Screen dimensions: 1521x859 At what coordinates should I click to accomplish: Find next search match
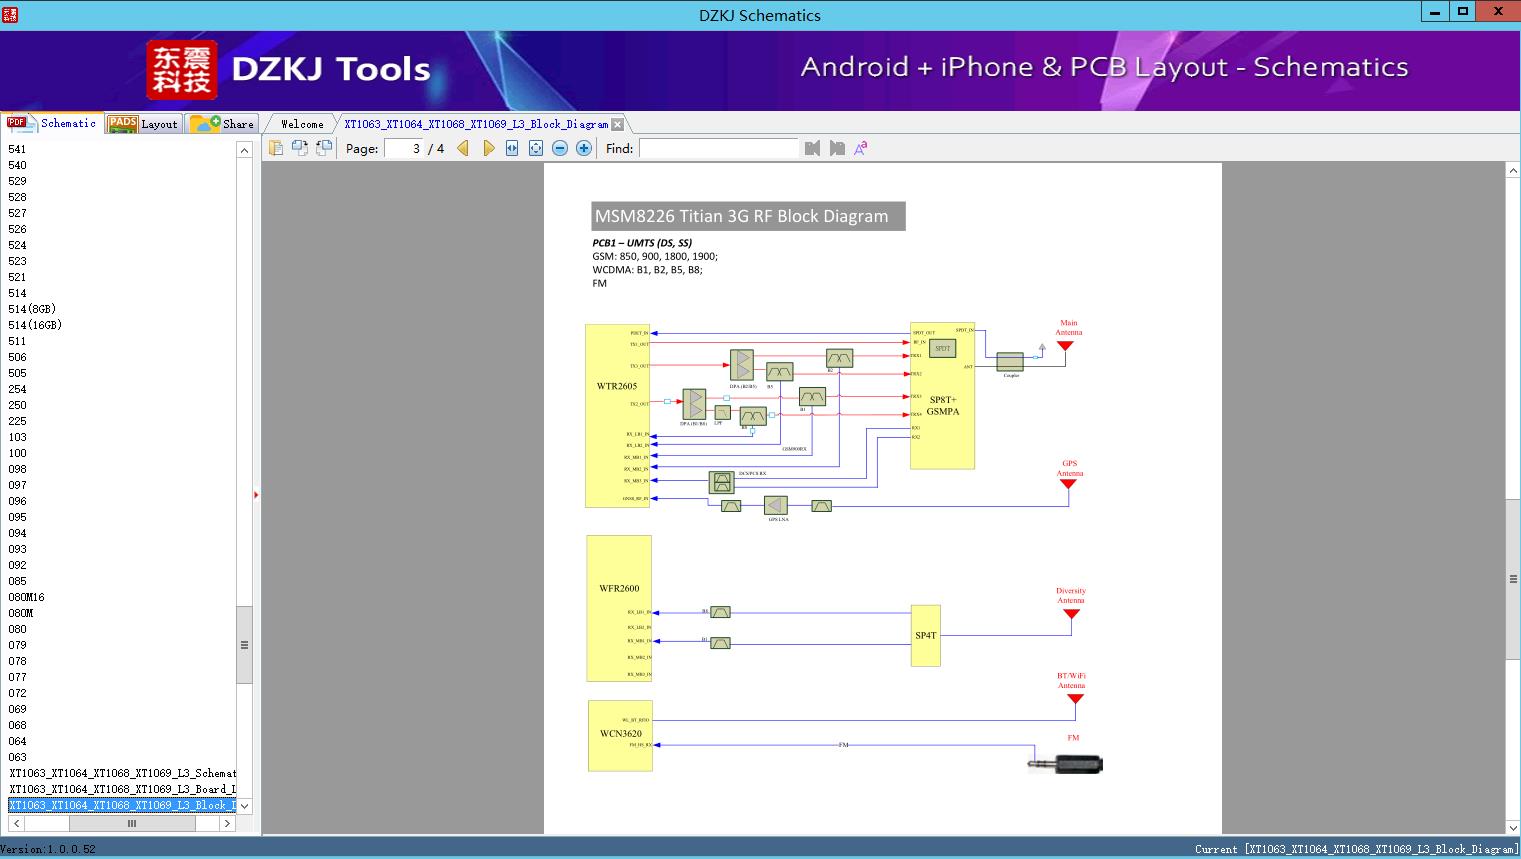pos(837,148)
